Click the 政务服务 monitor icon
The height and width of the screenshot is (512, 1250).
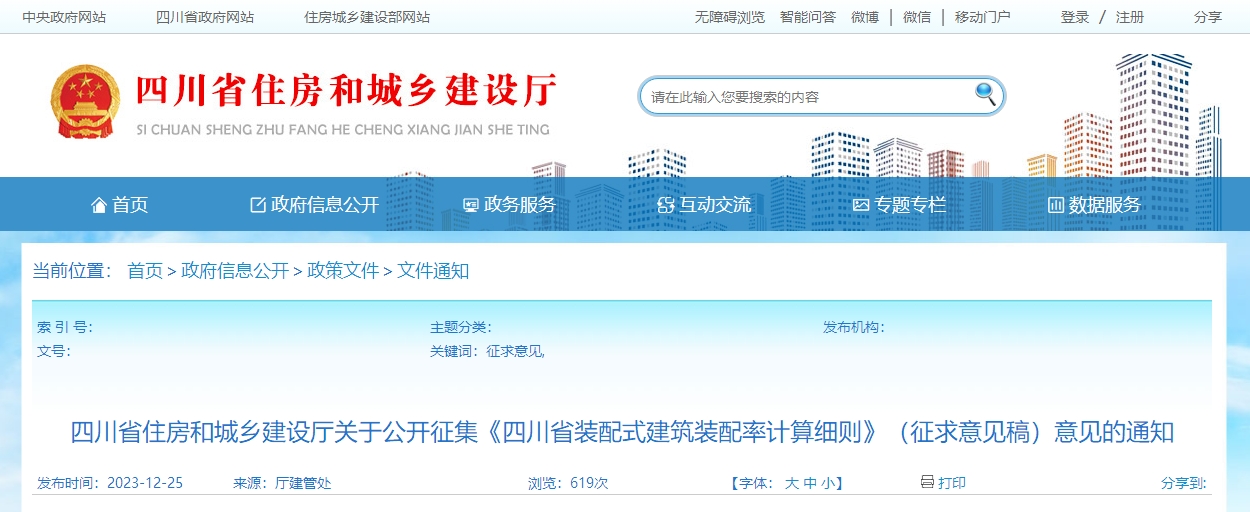471,205
